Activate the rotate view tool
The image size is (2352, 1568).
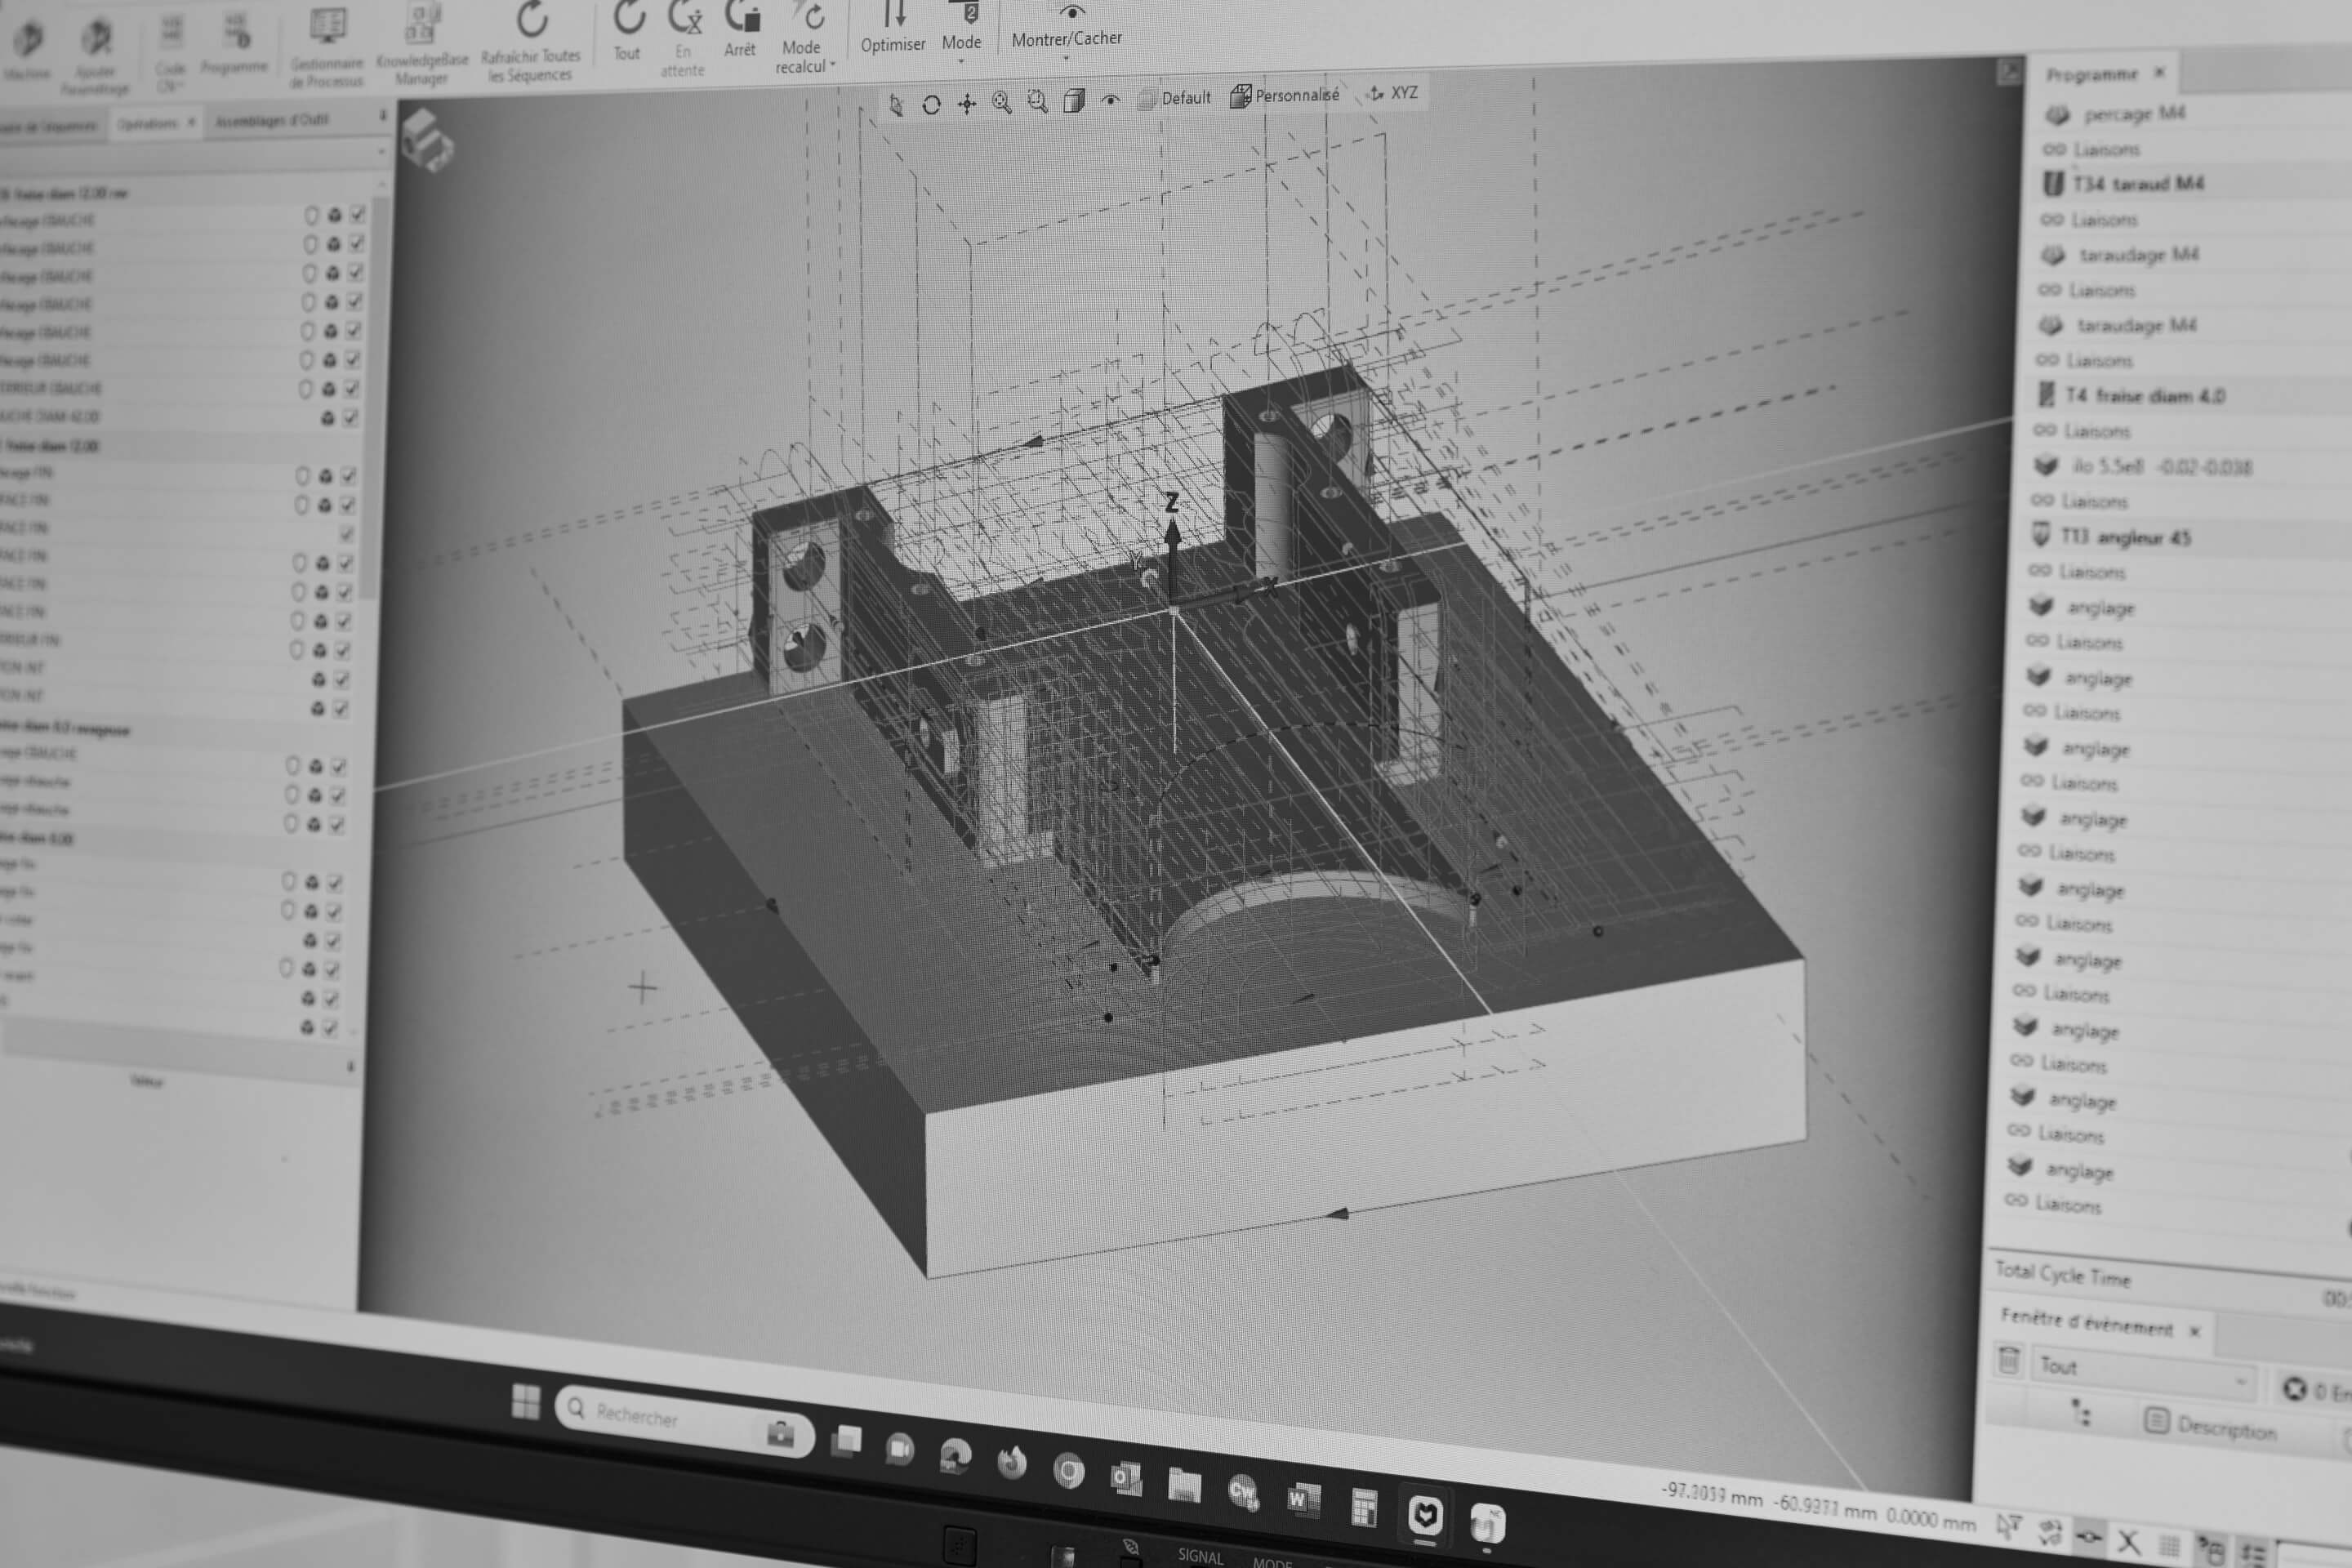point(932,105)
